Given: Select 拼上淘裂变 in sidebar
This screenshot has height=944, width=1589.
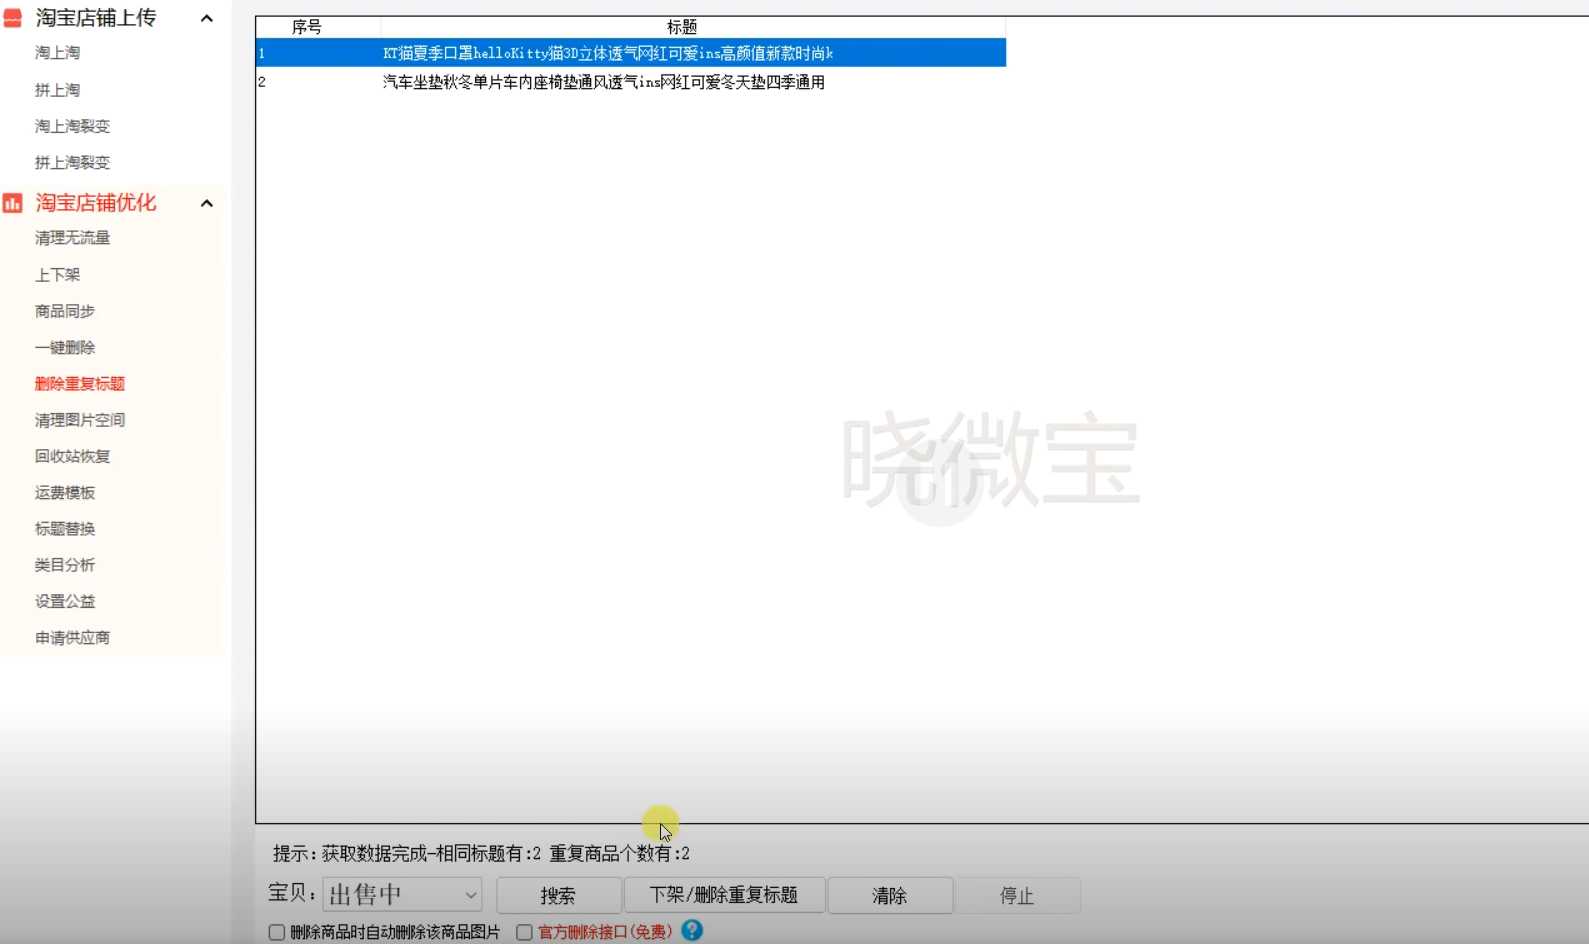Looking at the screenshot, I should (72, 162).
